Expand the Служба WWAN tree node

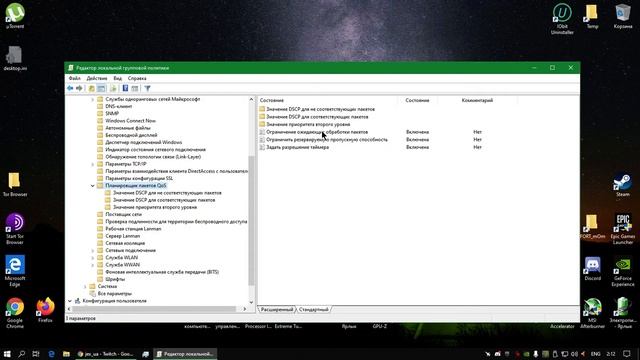[93, 265]
